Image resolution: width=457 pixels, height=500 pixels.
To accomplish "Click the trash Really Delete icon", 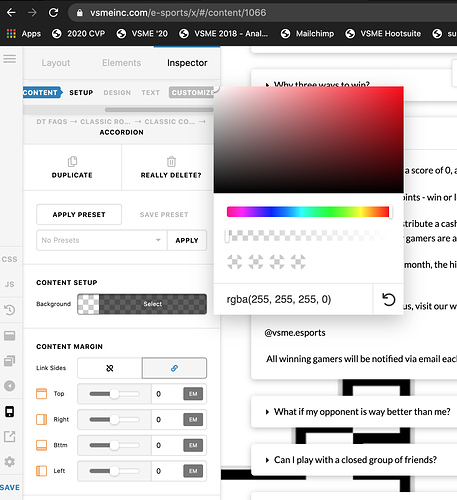I will click(171, 162).
